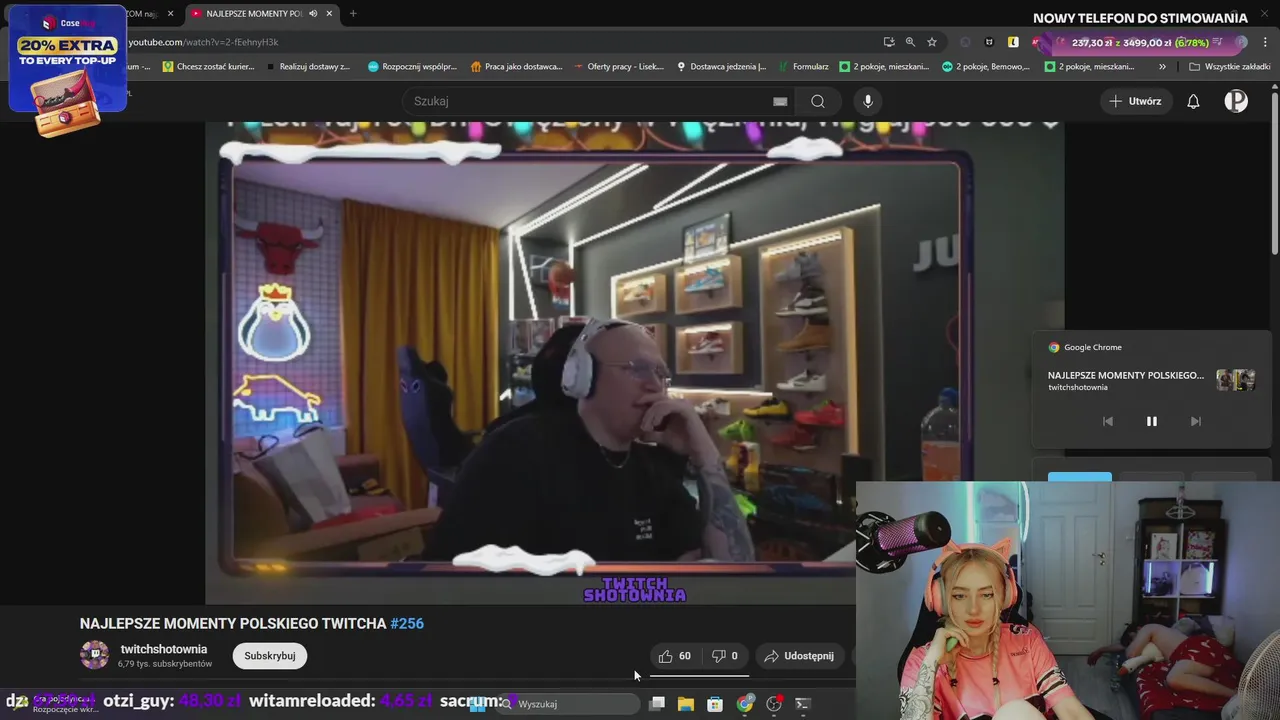
Task: Skip to next track in media popup
Action: point(1195,421)
